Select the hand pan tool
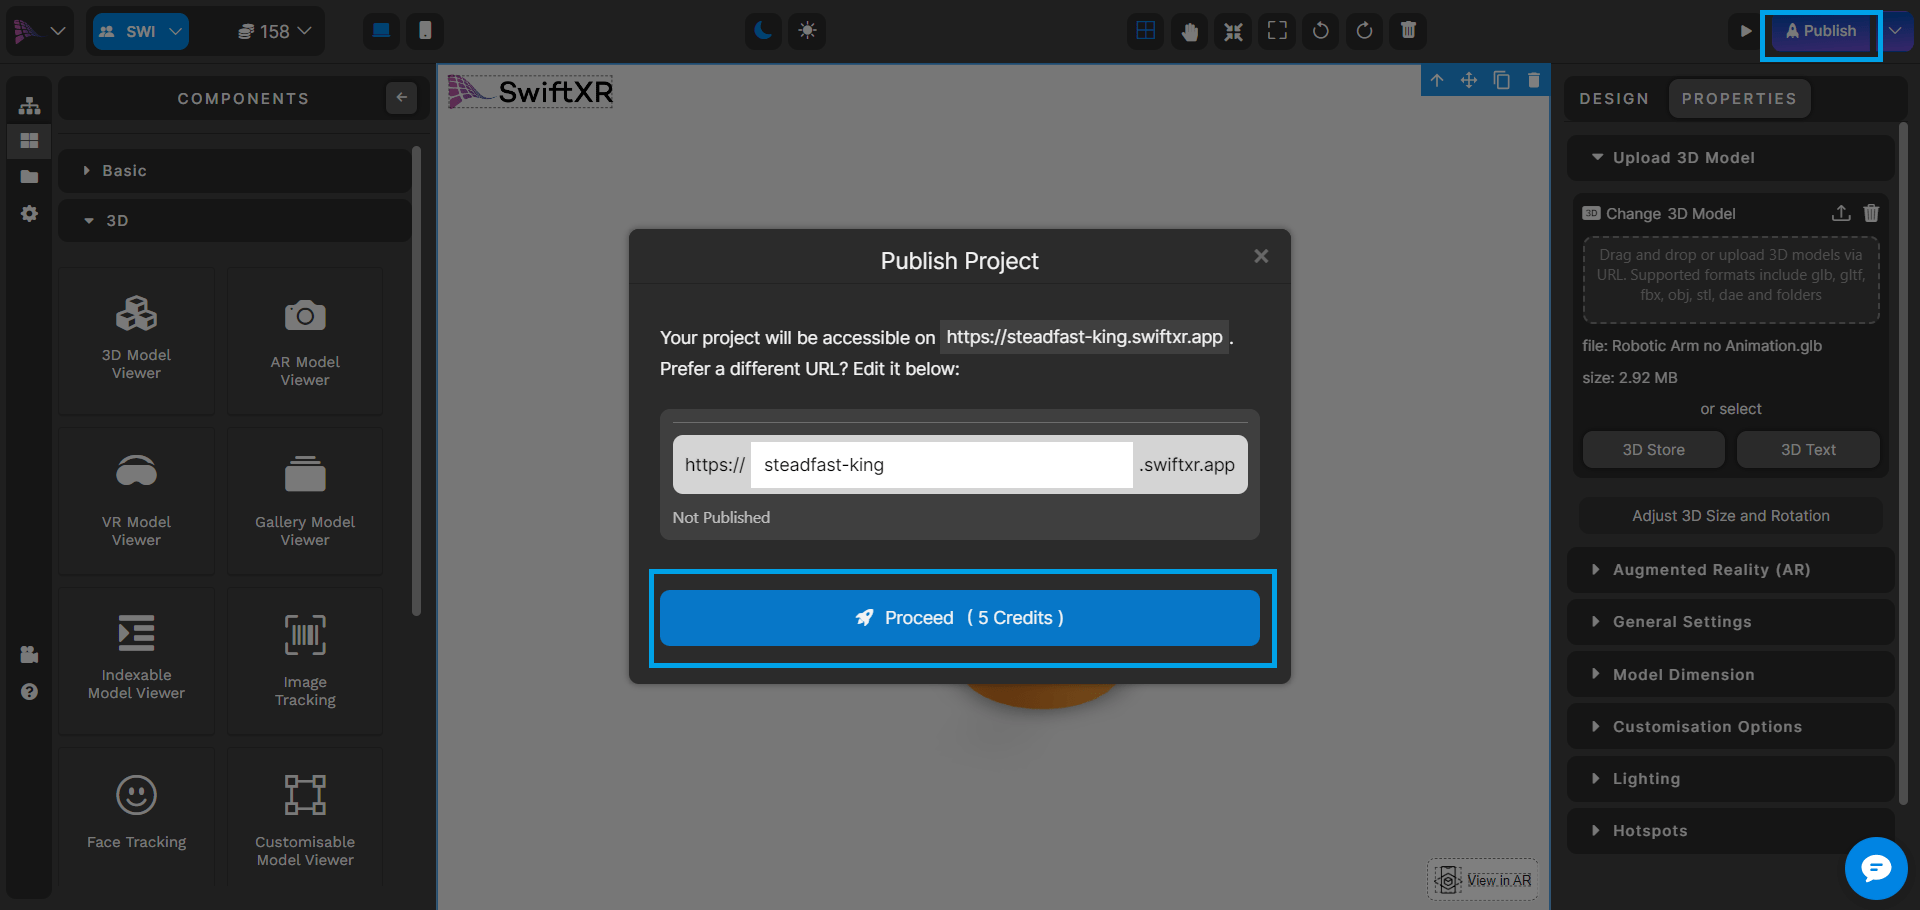The width and height of the screenshot is (1920, 910). coord(1189,31)
